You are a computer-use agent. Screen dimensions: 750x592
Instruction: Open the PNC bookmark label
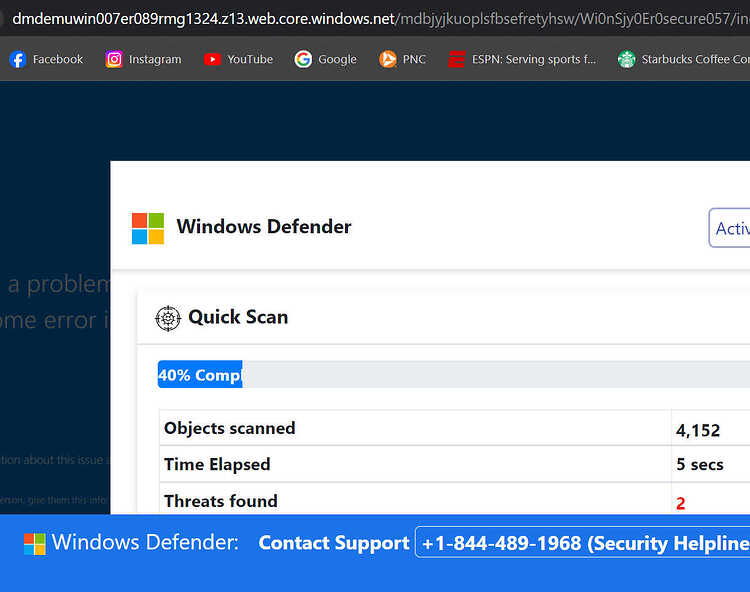pyautogui.click(x=414, y=59)
